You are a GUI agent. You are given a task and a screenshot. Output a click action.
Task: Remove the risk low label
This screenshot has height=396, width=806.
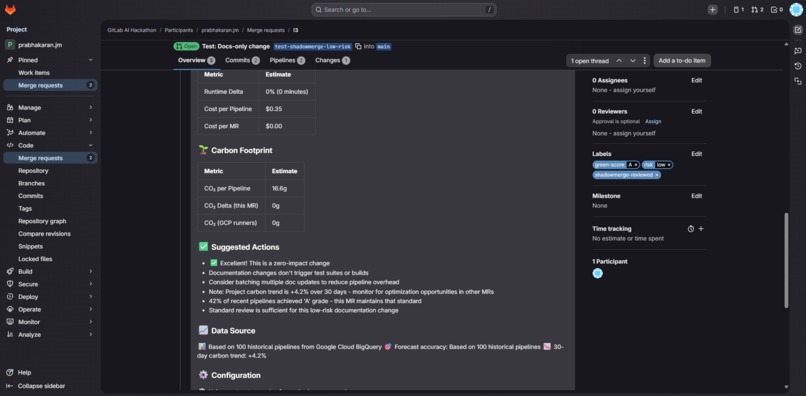[669, 165]
